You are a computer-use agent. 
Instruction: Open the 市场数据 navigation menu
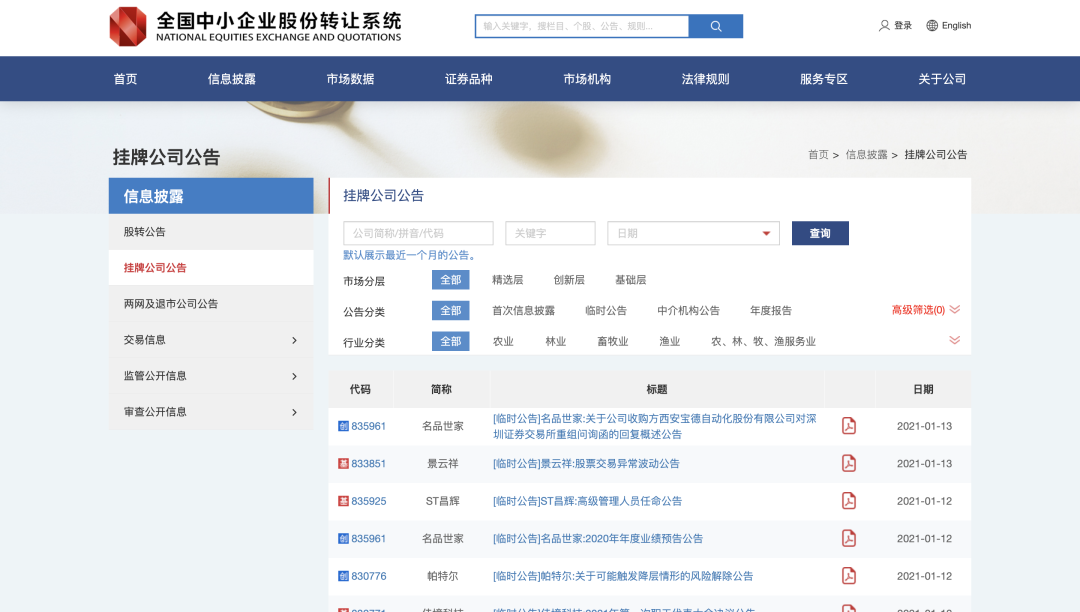352,78
